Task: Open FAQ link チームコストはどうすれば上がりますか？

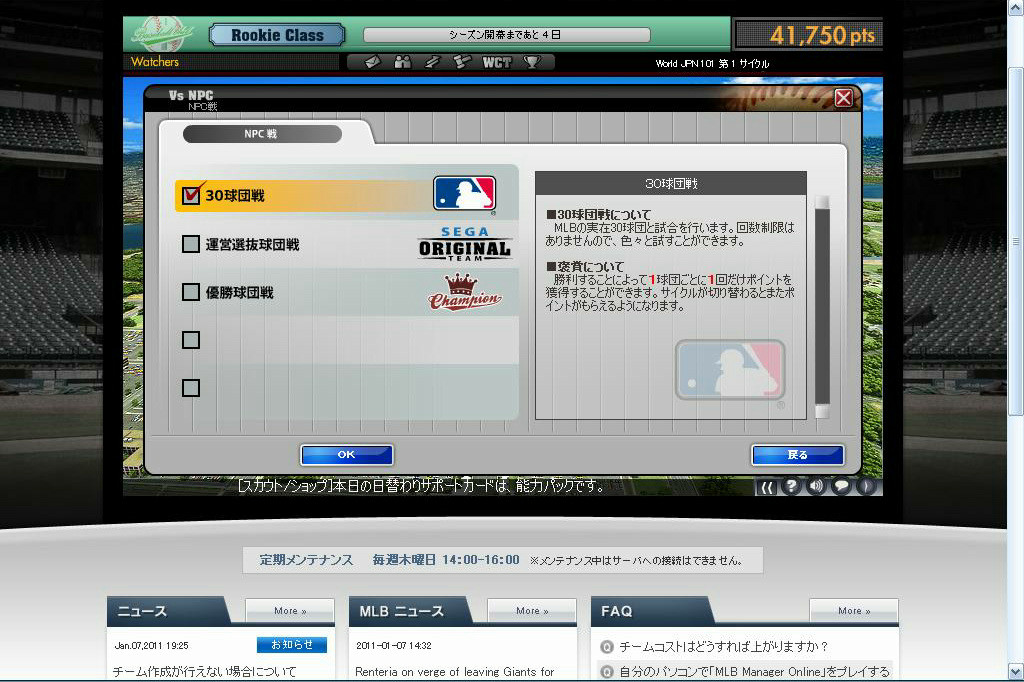Action: point(724,646)
